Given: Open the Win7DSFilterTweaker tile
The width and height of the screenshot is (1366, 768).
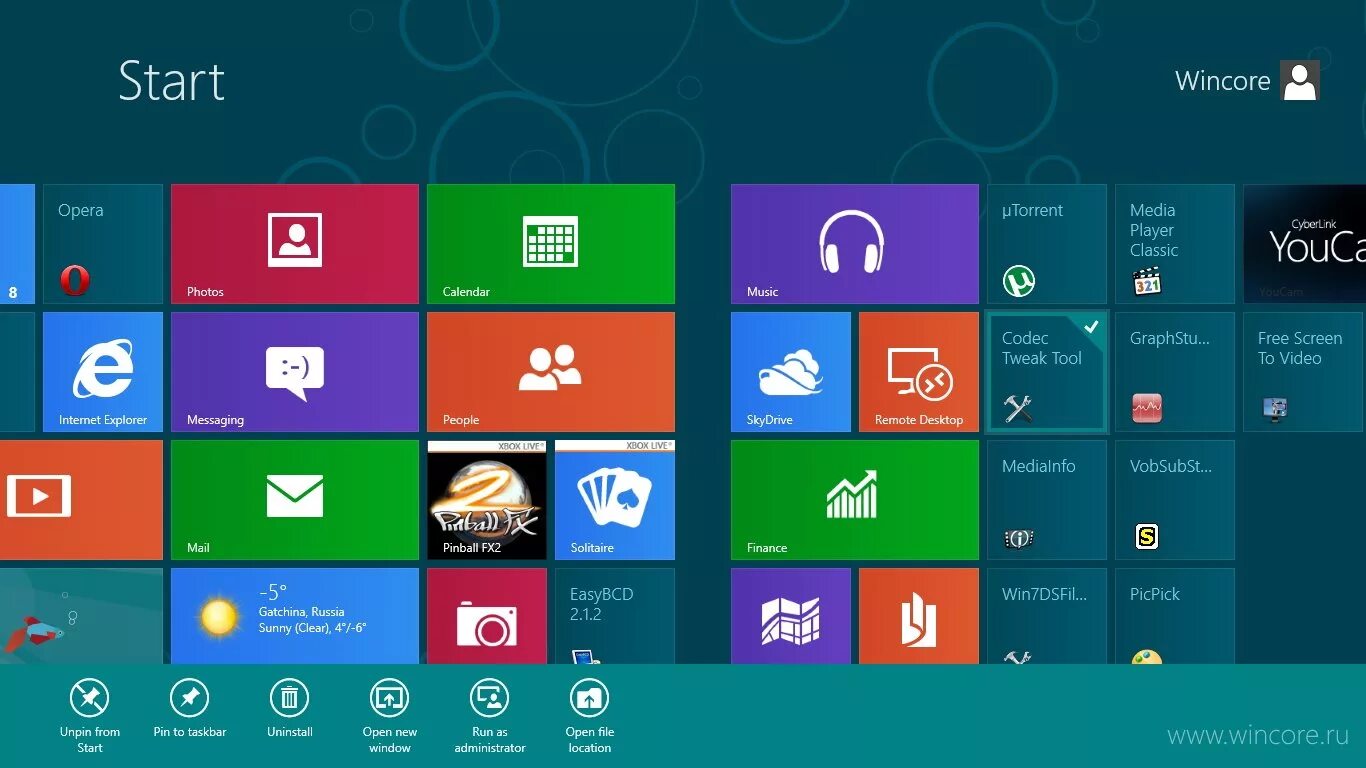Looking at the screenshot, I should 1047,616.
